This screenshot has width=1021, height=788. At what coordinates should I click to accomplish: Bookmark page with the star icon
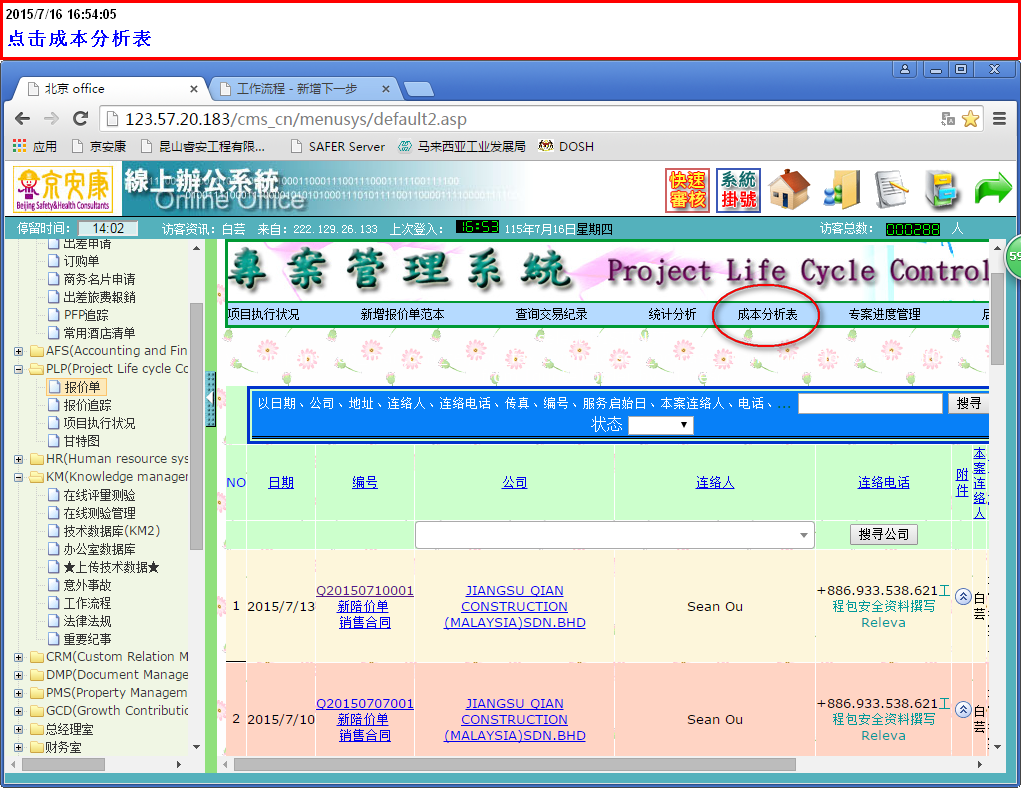[970, 119]
